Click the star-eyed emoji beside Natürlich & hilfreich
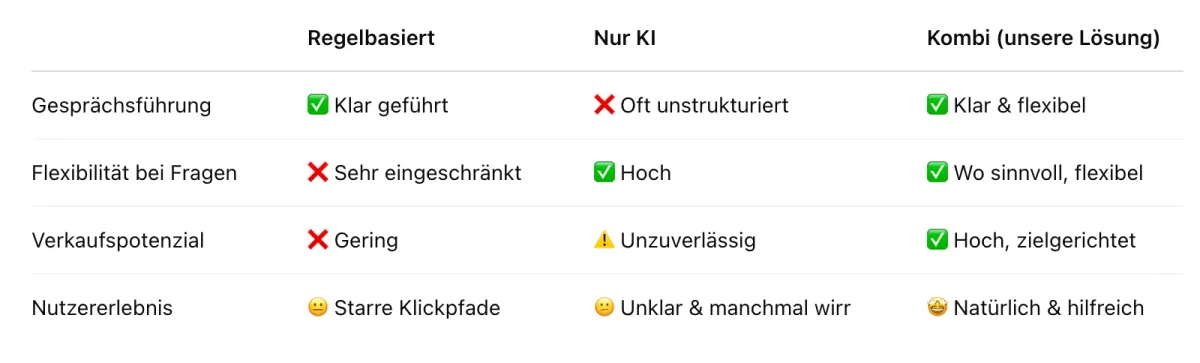 pos(937,308)
